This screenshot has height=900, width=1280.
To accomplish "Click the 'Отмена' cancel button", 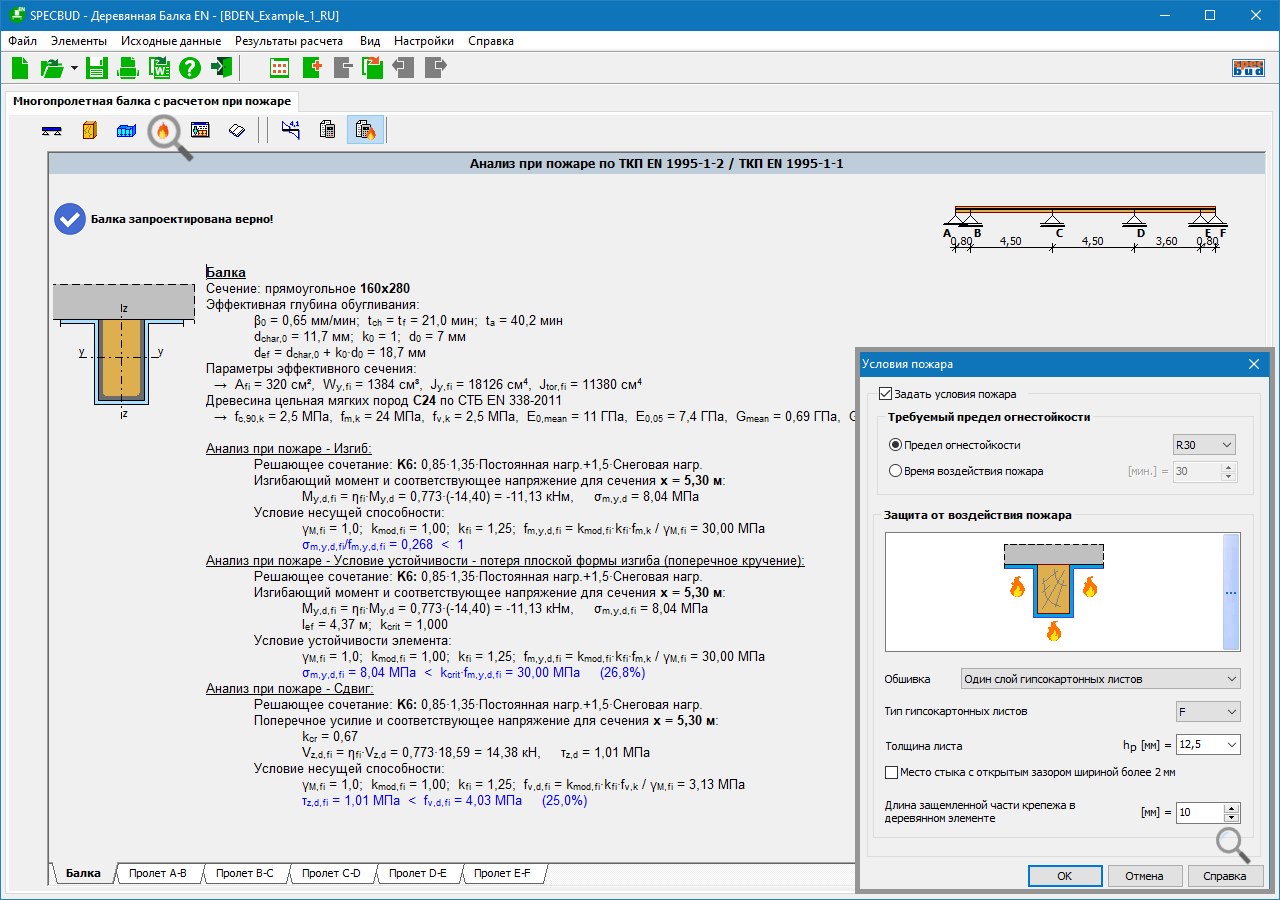I will [x=1144, y=876].
